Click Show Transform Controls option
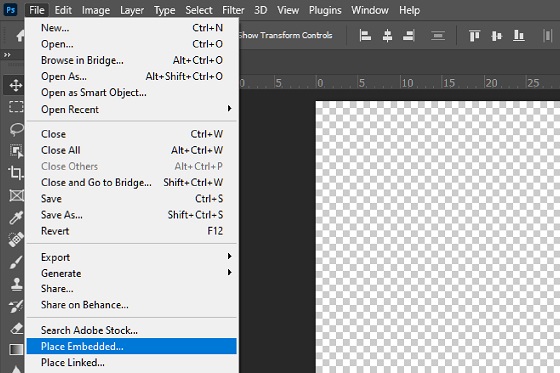 point(286,35)
